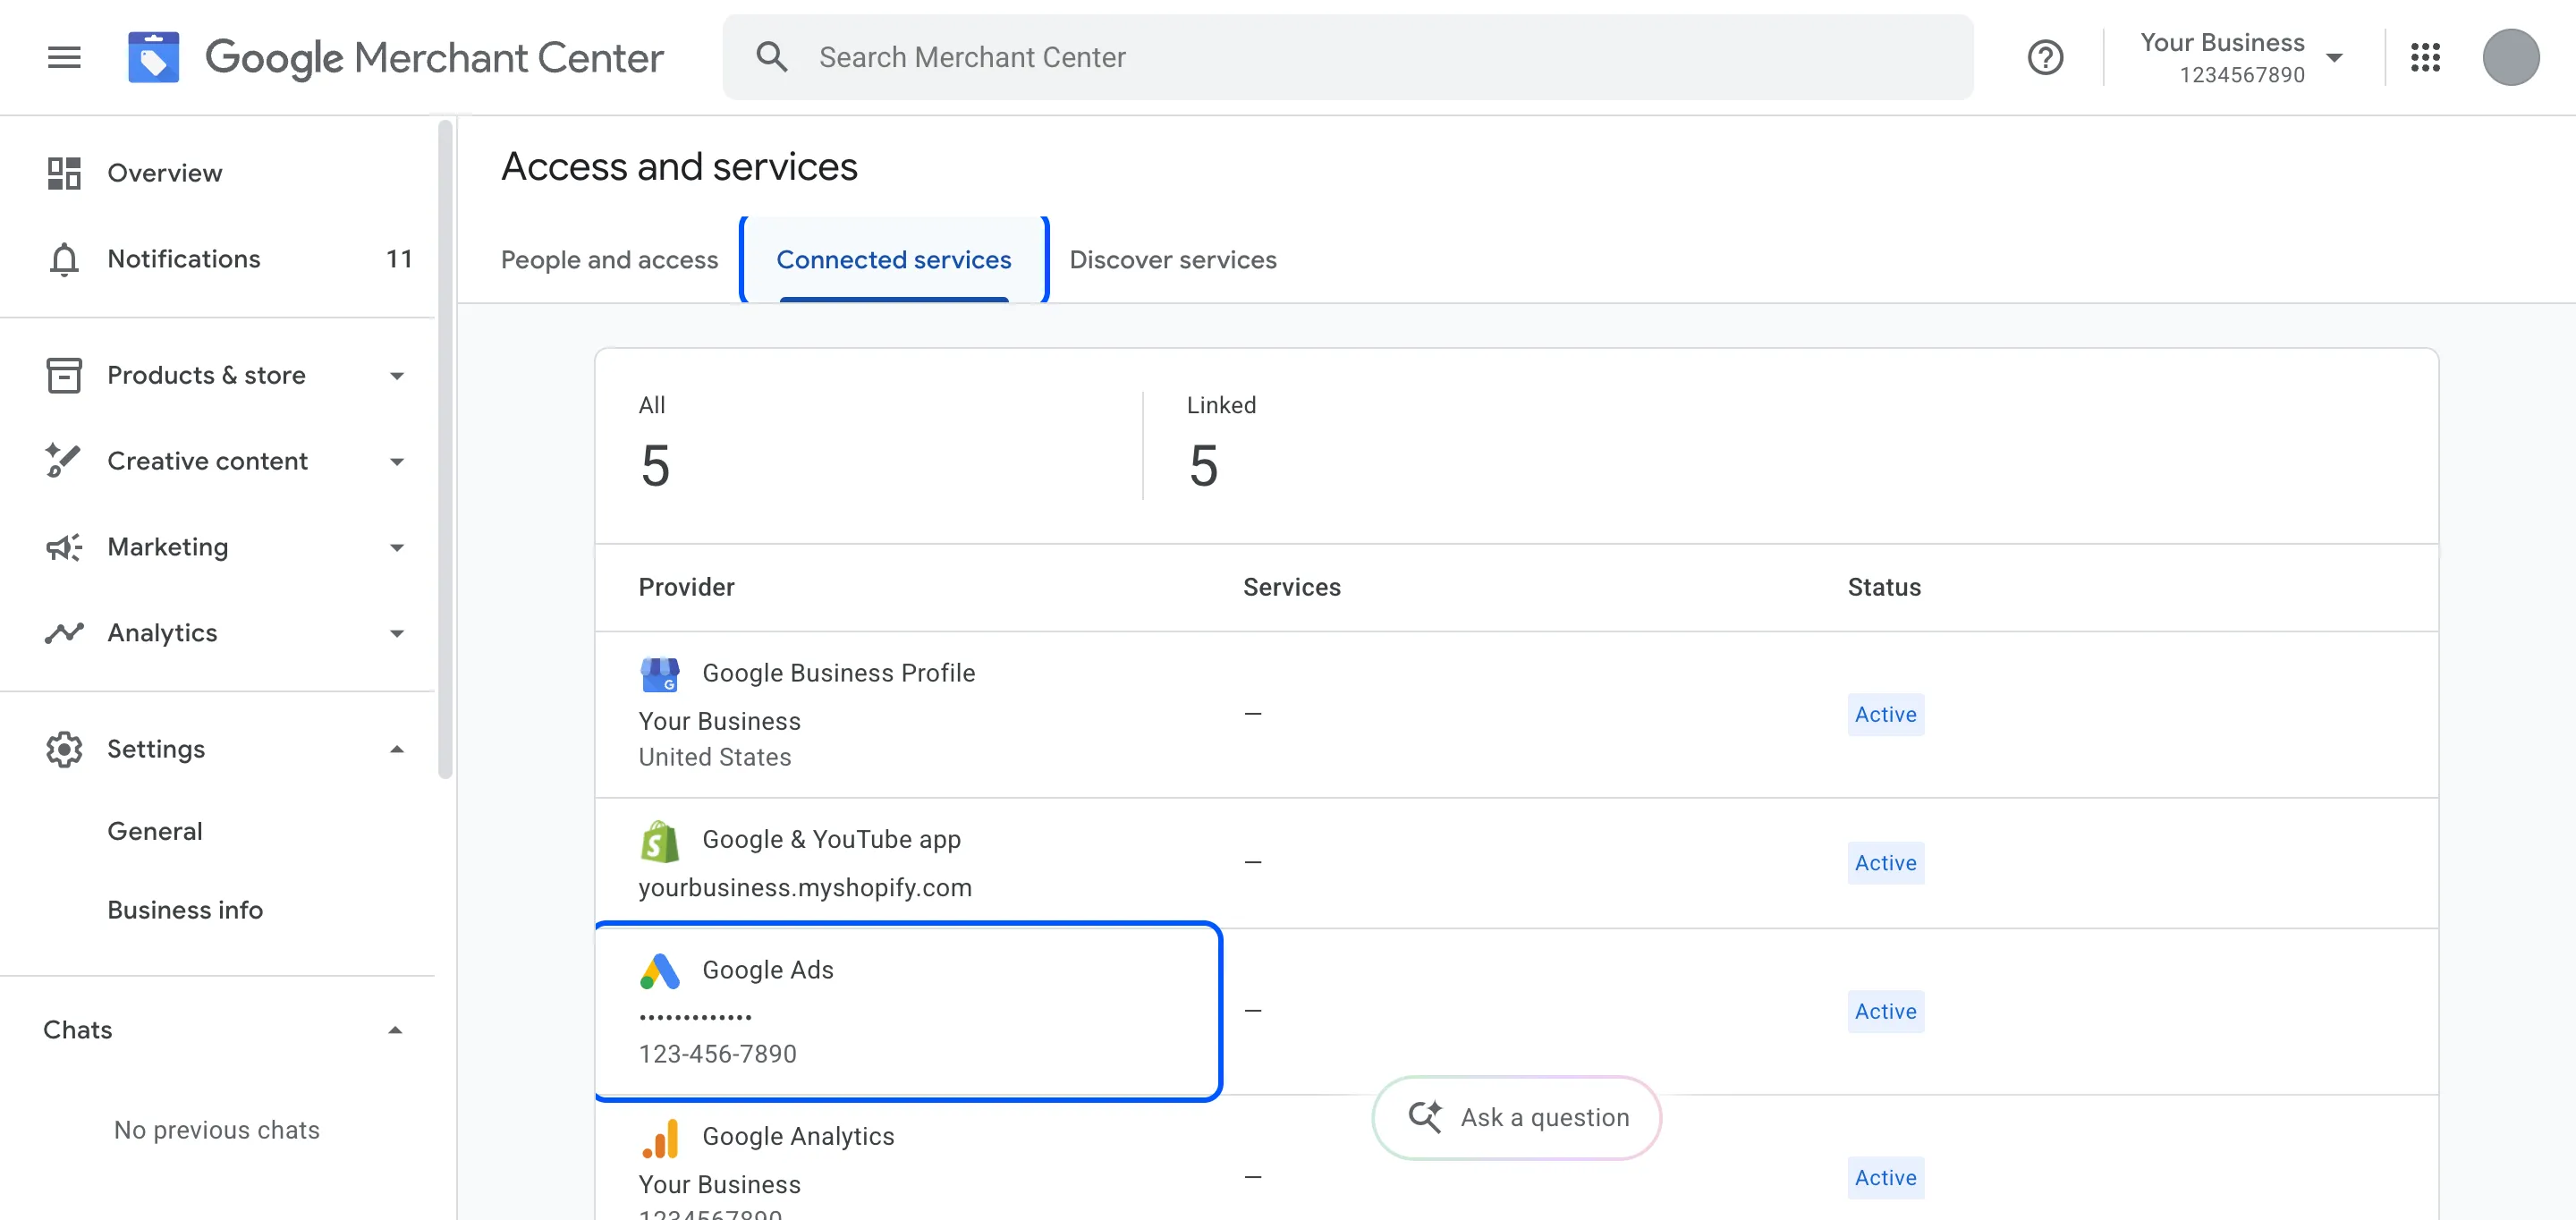The height and width of the screenshot is (1220, 2576).
Task: Click Active status for Google Business Profile
Action: (x=1885, y=714)
